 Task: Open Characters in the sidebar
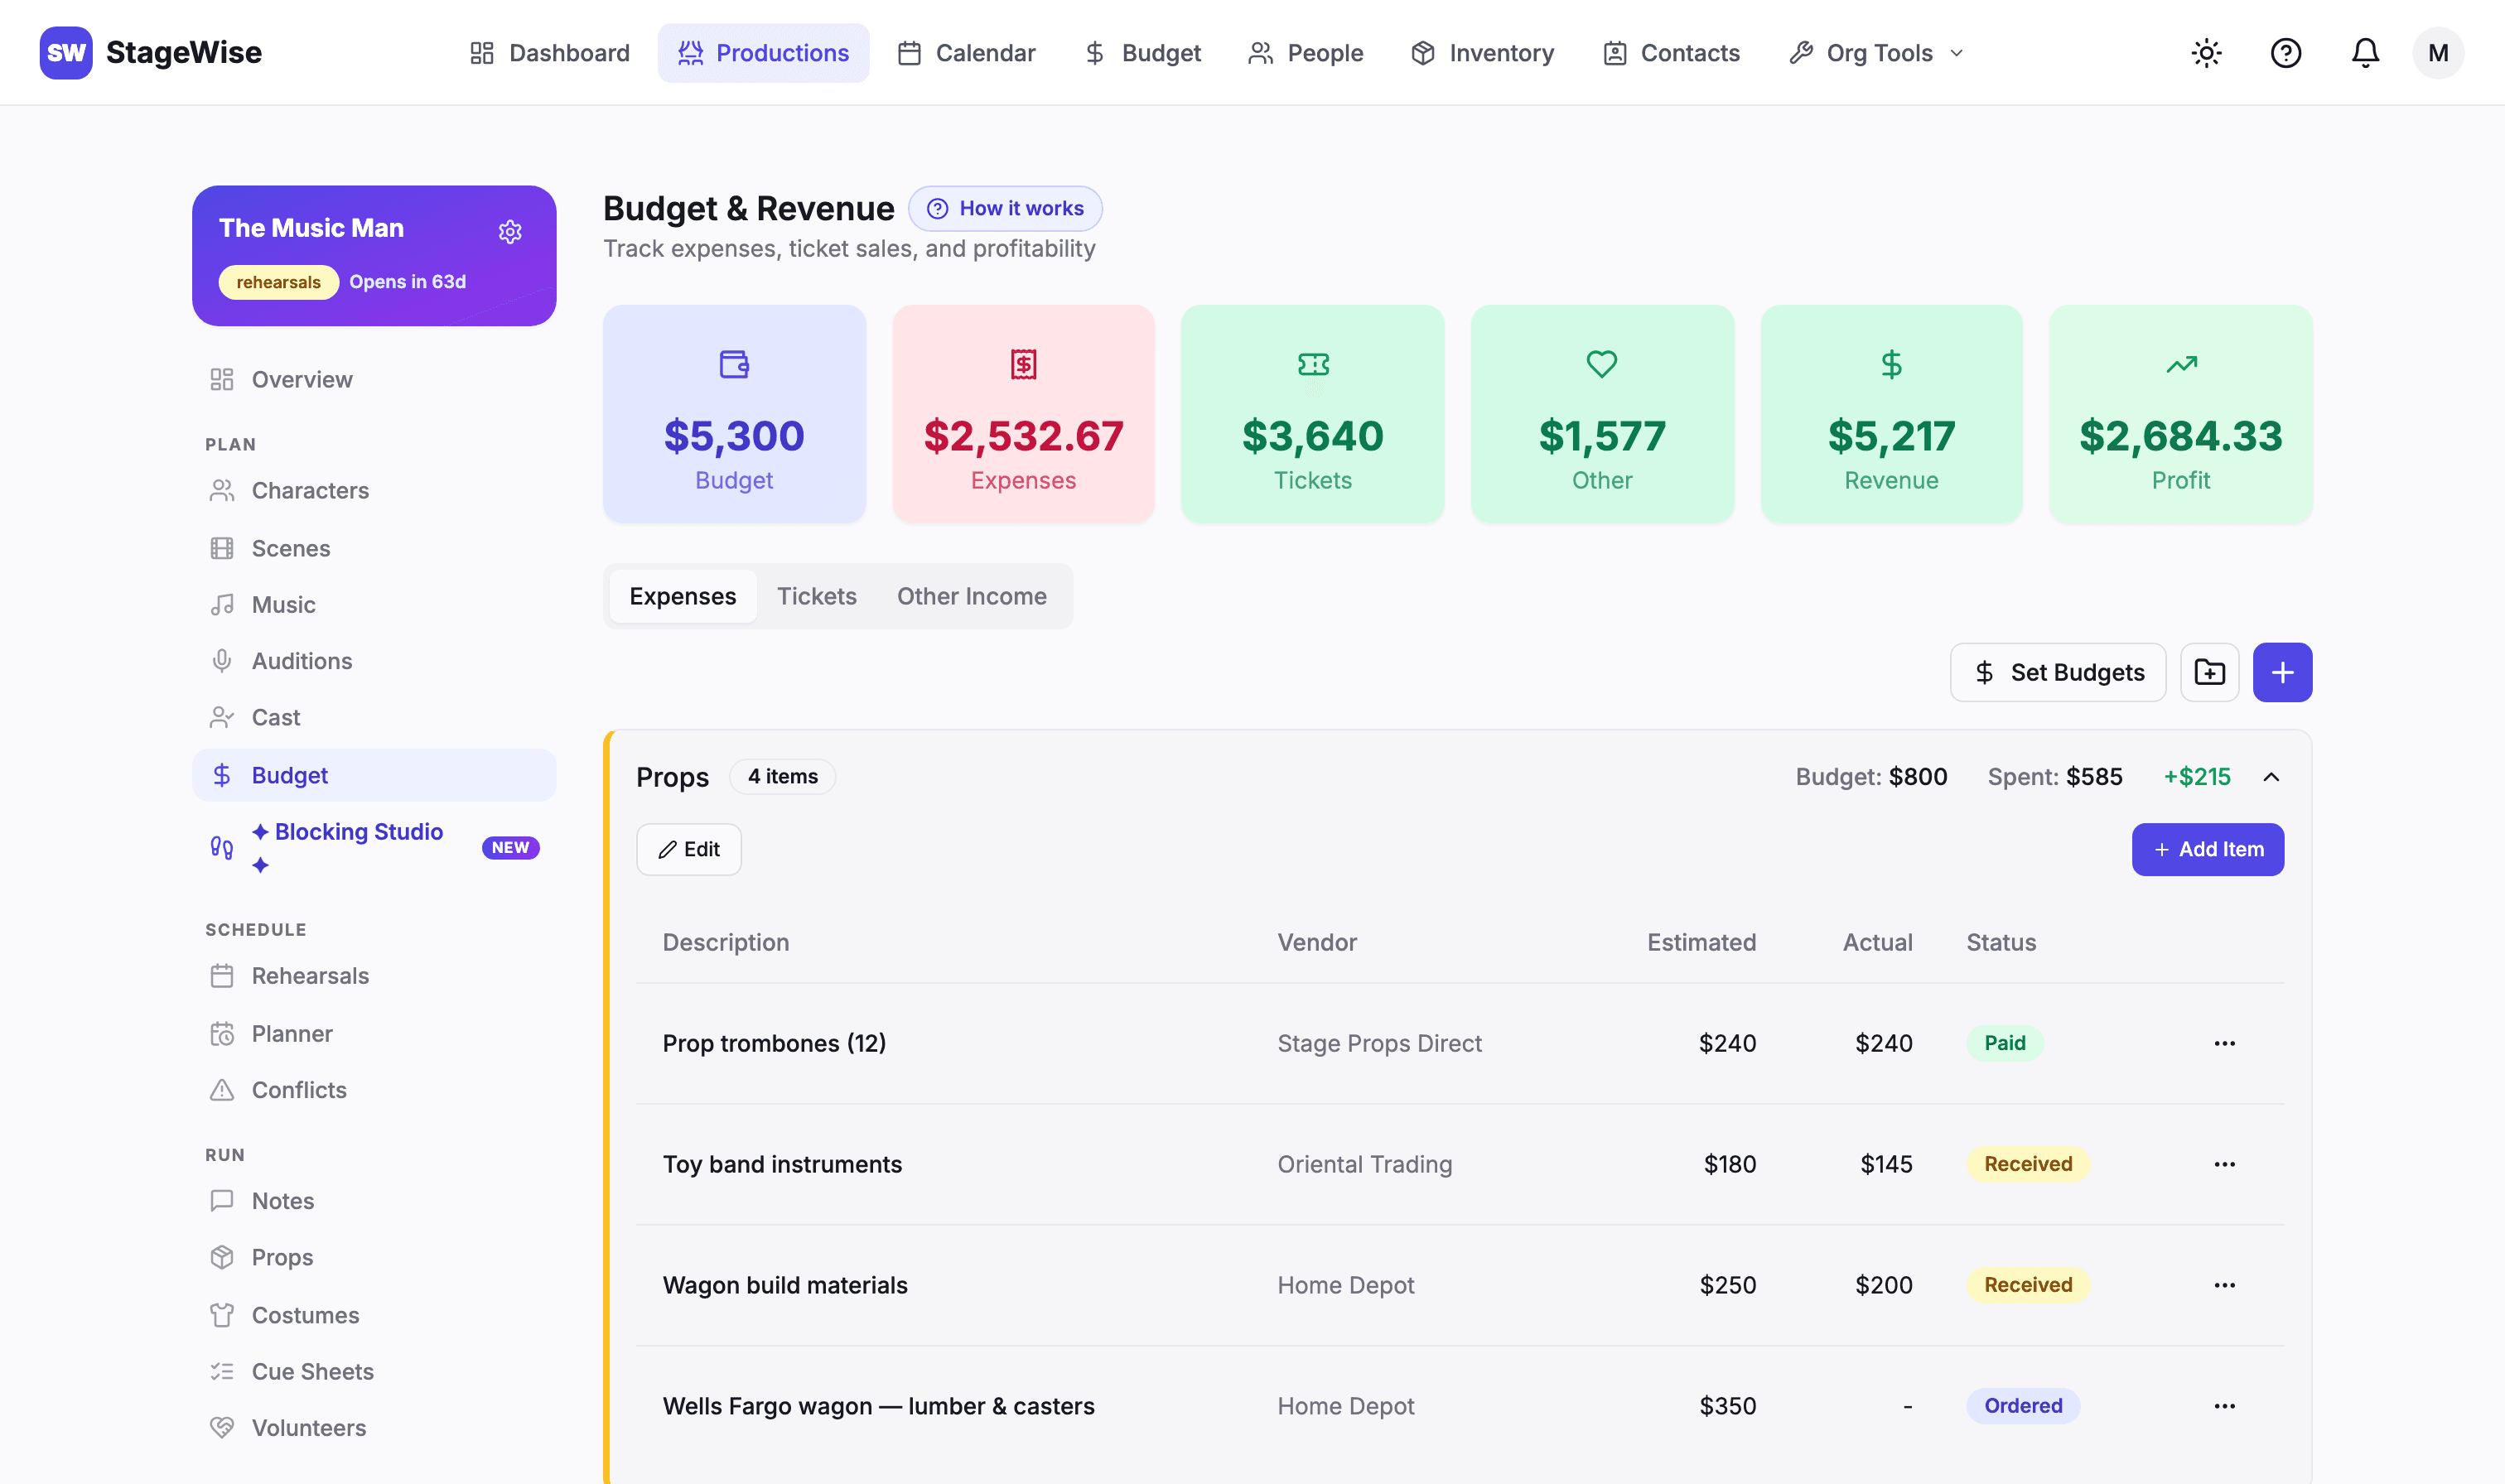[x=374, y=490]
